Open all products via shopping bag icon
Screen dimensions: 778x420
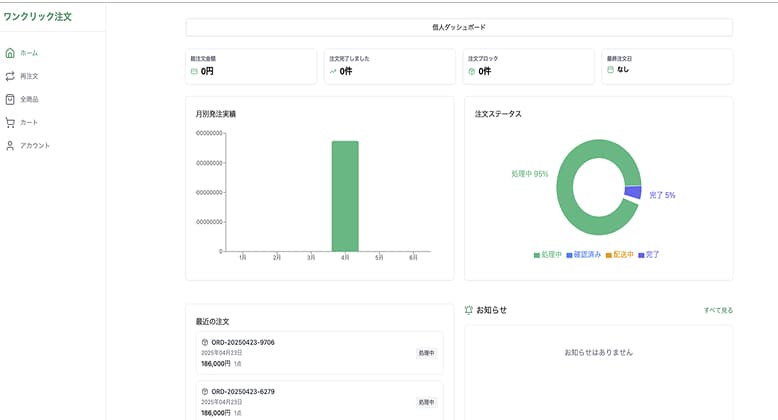[10, 99]
